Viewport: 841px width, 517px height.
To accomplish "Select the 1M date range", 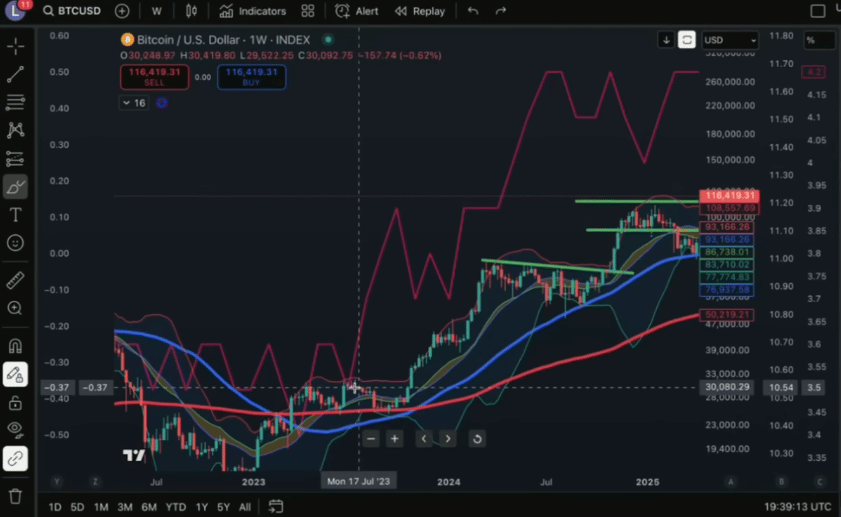I will coord(101,507).
